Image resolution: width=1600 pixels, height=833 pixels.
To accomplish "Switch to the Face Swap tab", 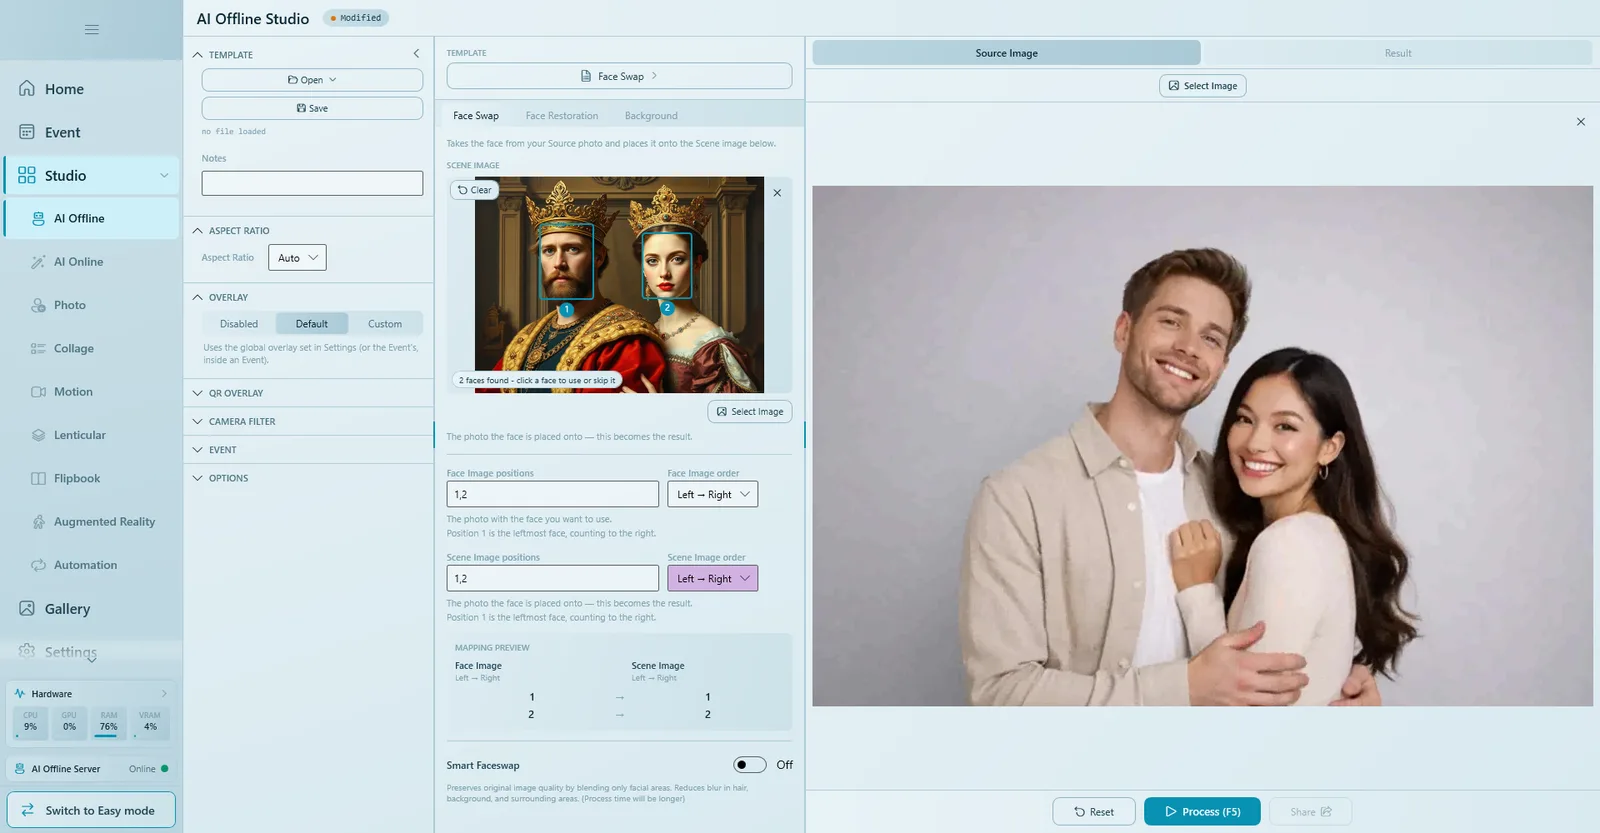I will click(x=476, y=116).
